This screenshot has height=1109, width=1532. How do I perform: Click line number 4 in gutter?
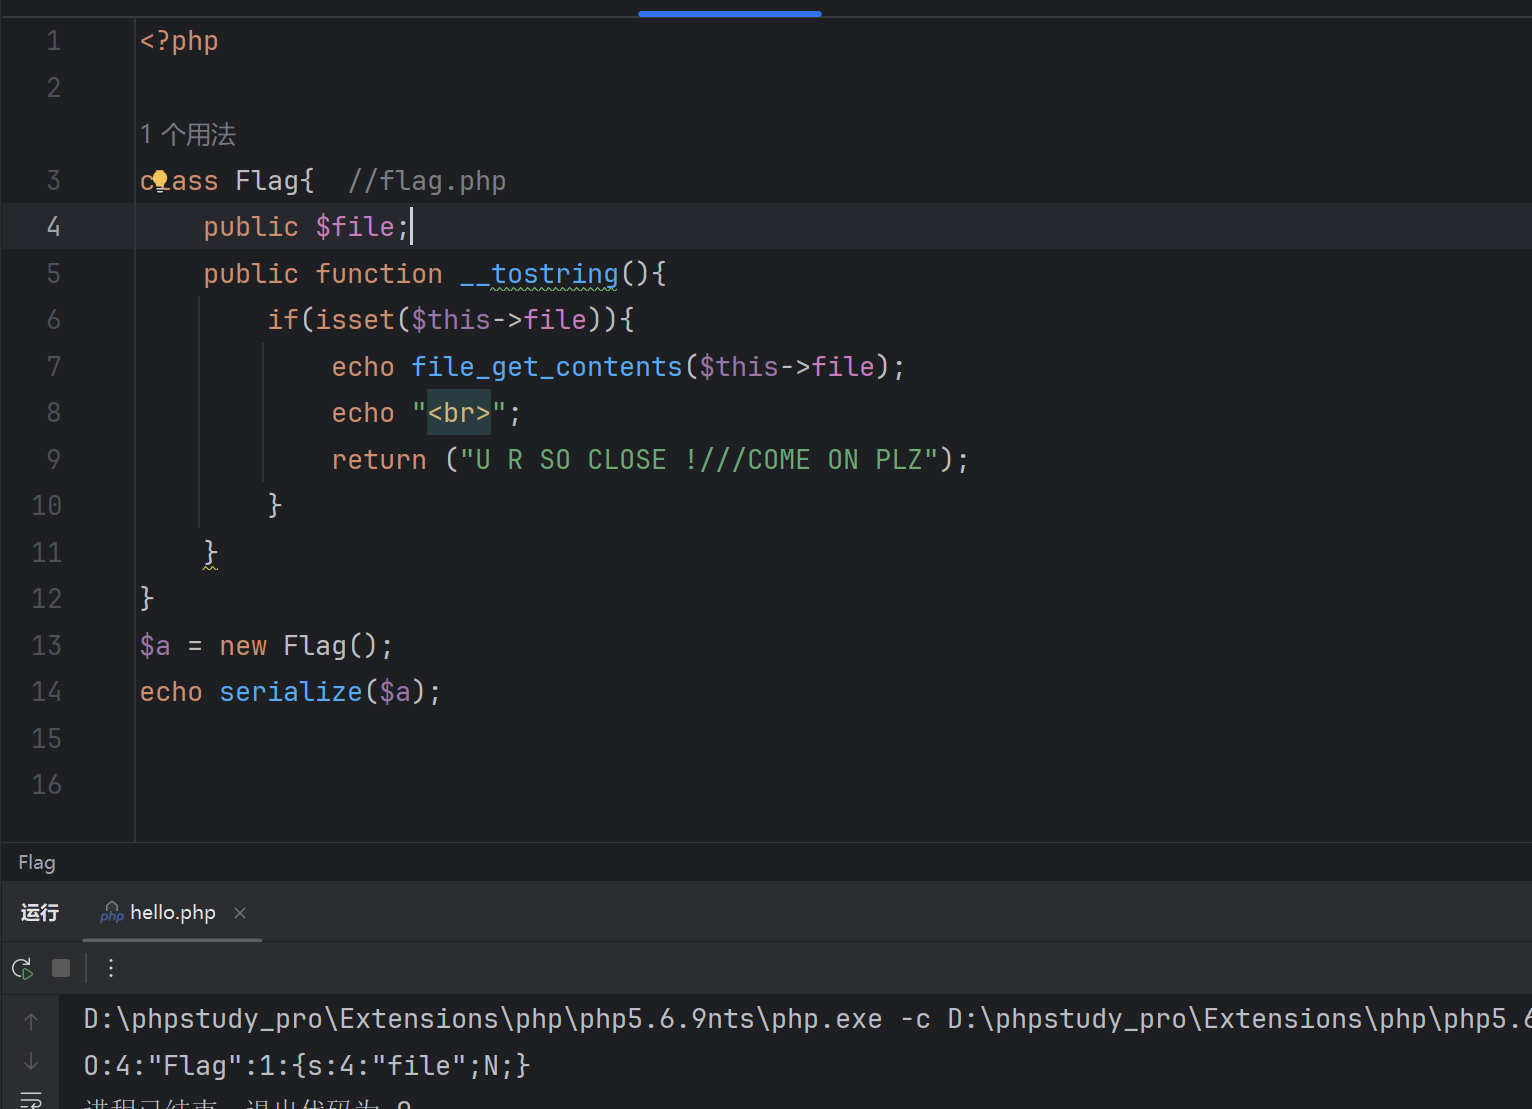54,227
